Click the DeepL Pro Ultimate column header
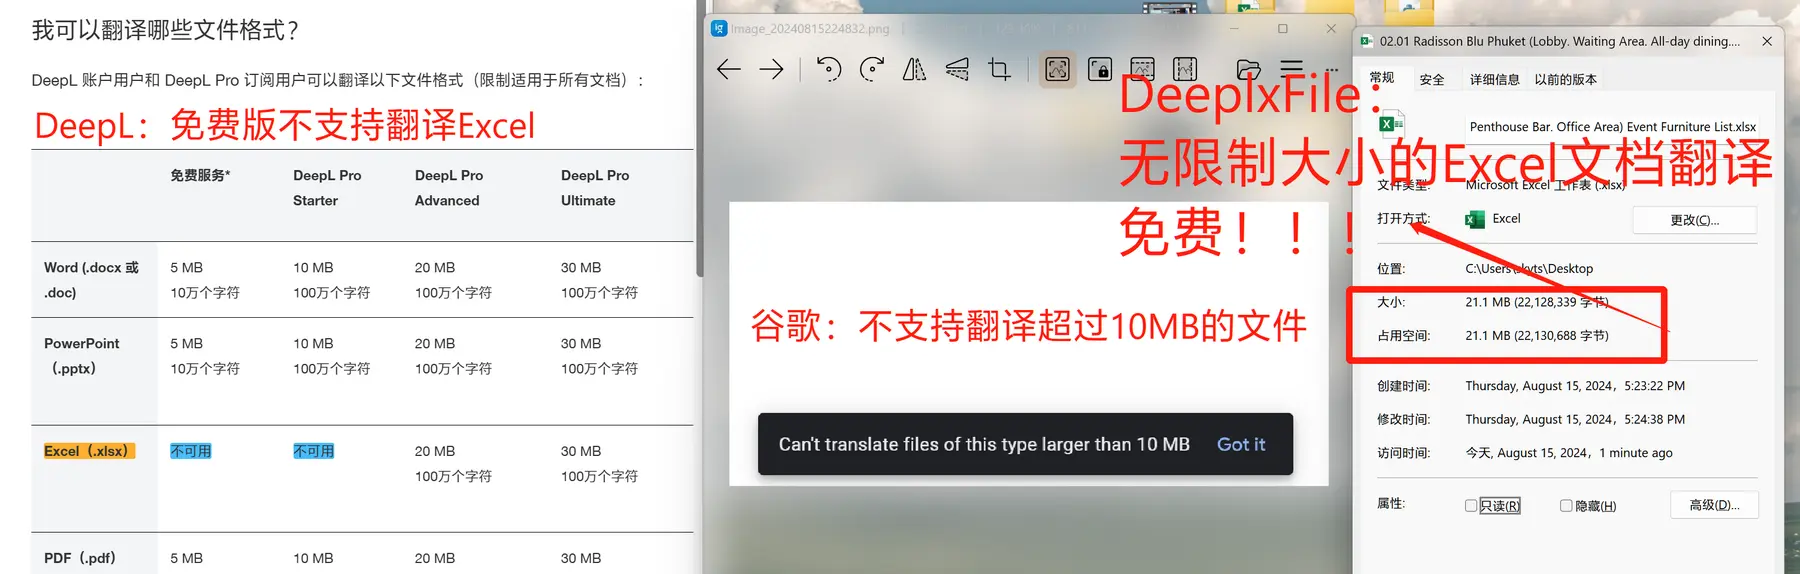This screenshot has height=574, width=1800. [595, 188]
